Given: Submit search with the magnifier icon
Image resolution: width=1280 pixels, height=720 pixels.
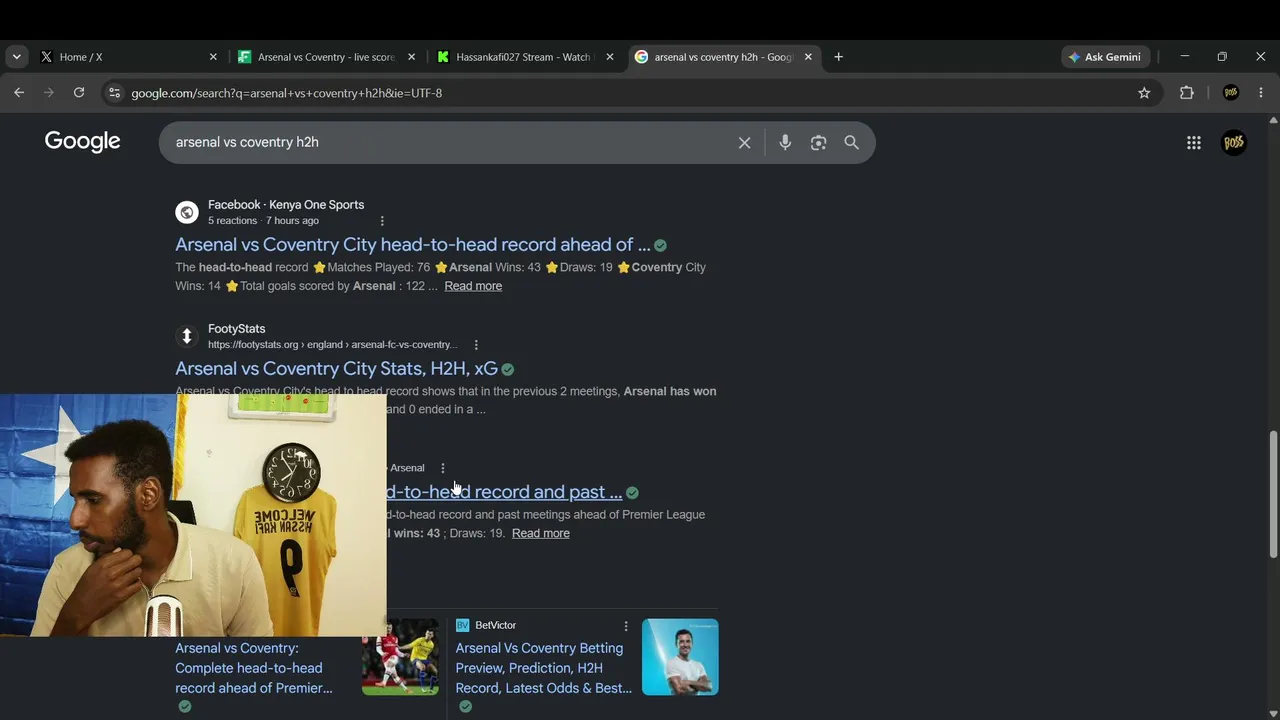Looking at the screenshot, I should 851,143.
